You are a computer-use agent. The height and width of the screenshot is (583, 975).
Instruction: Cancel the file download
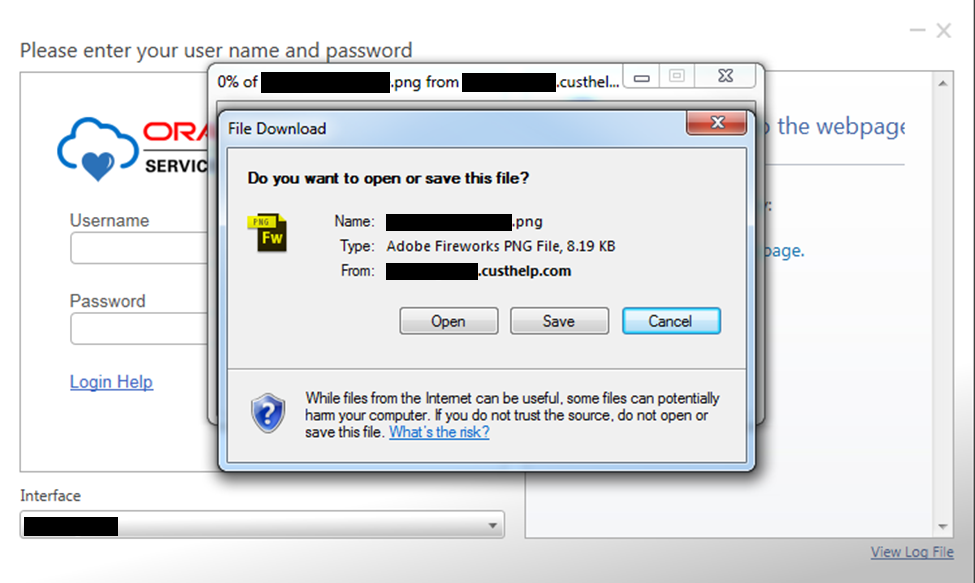pyautogui.click(x=671, y=321)
